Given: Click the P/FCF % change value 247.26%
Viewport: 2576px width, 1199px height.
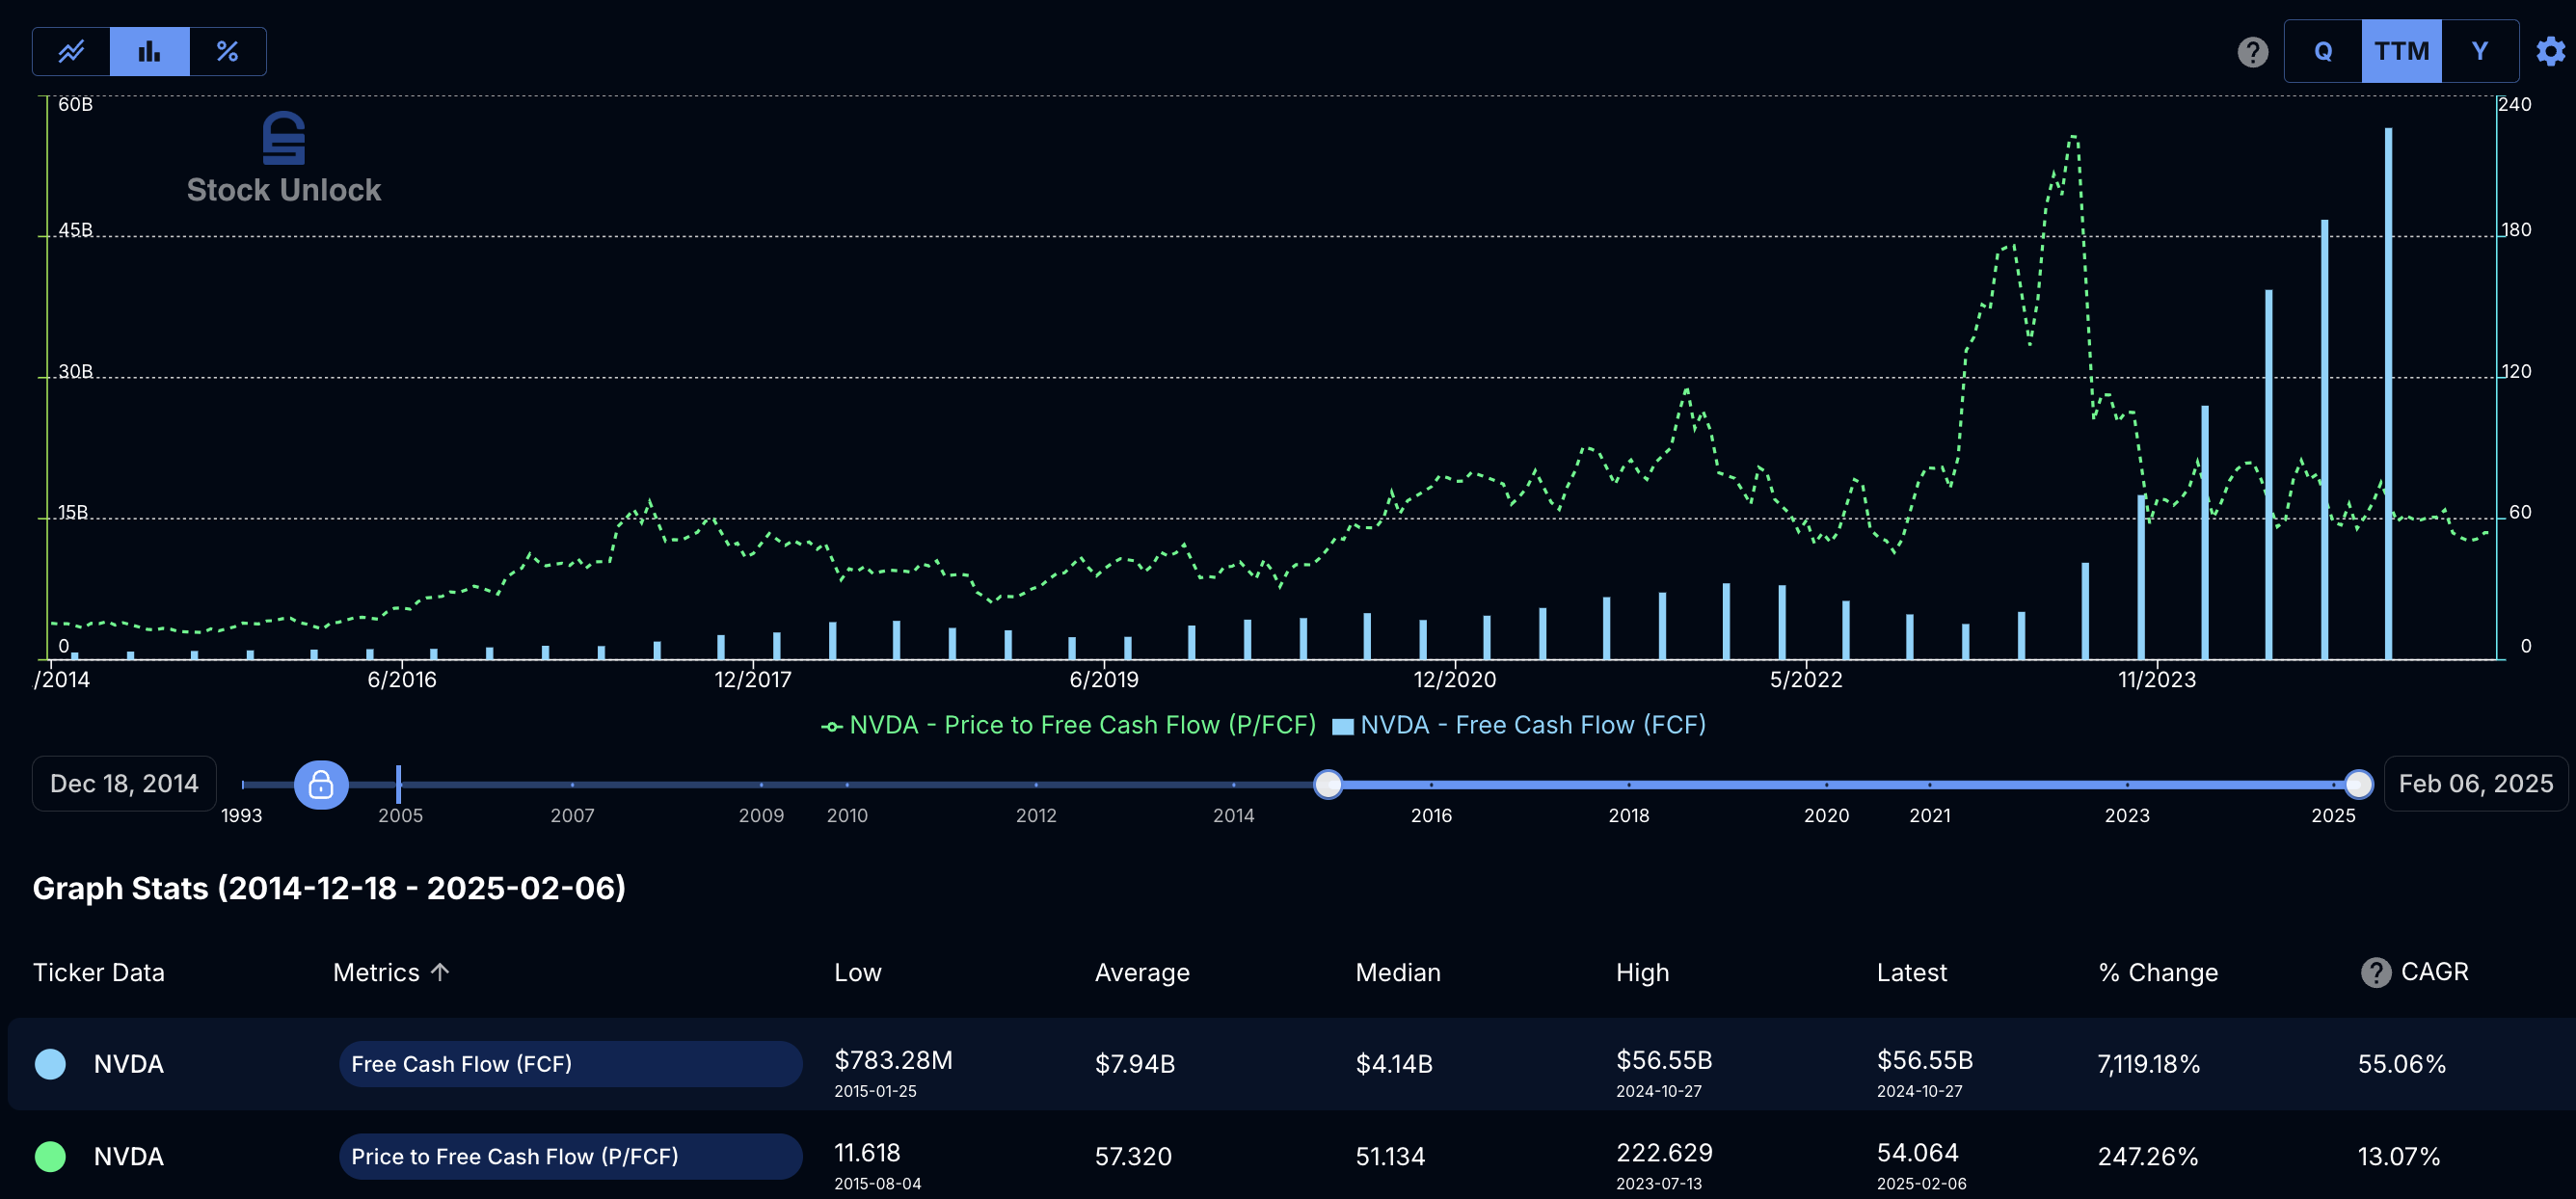Looking at the screenshot, I should tap(2148, 1157).
